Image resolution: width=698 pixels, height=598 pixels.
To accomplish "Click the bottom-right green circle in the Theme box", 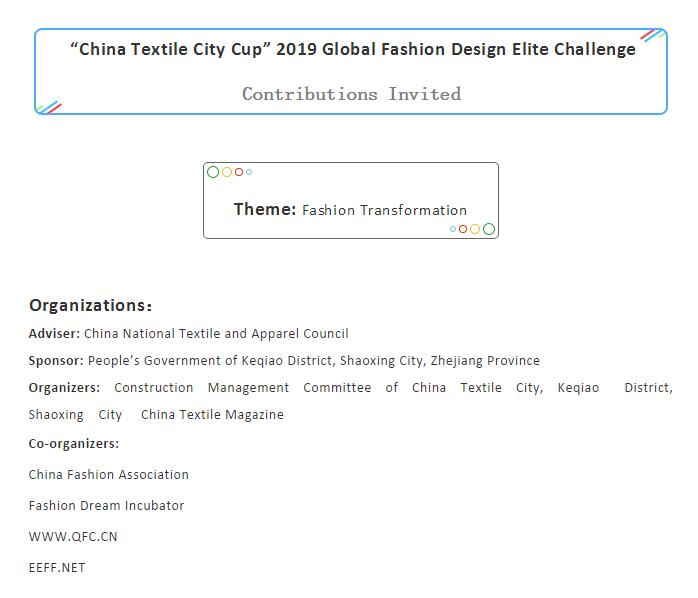I will (x=489, y=229).
